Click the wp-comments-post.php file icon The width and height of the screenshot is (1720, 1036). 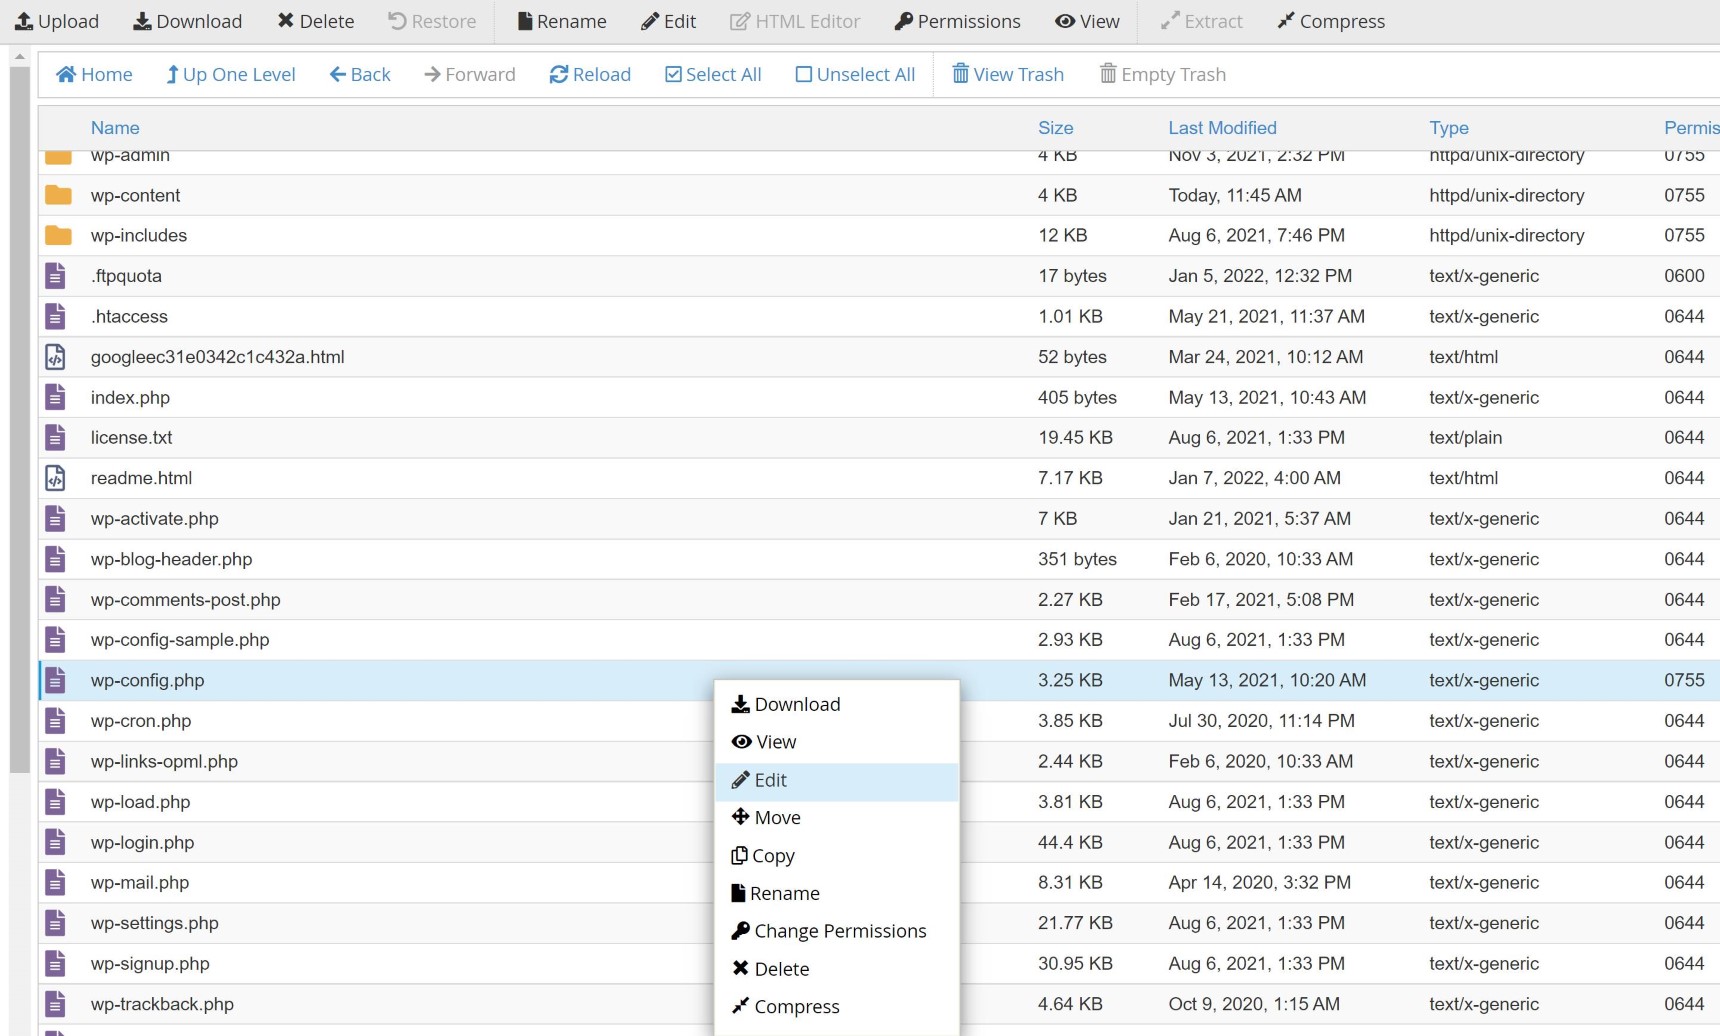(55, 600)
